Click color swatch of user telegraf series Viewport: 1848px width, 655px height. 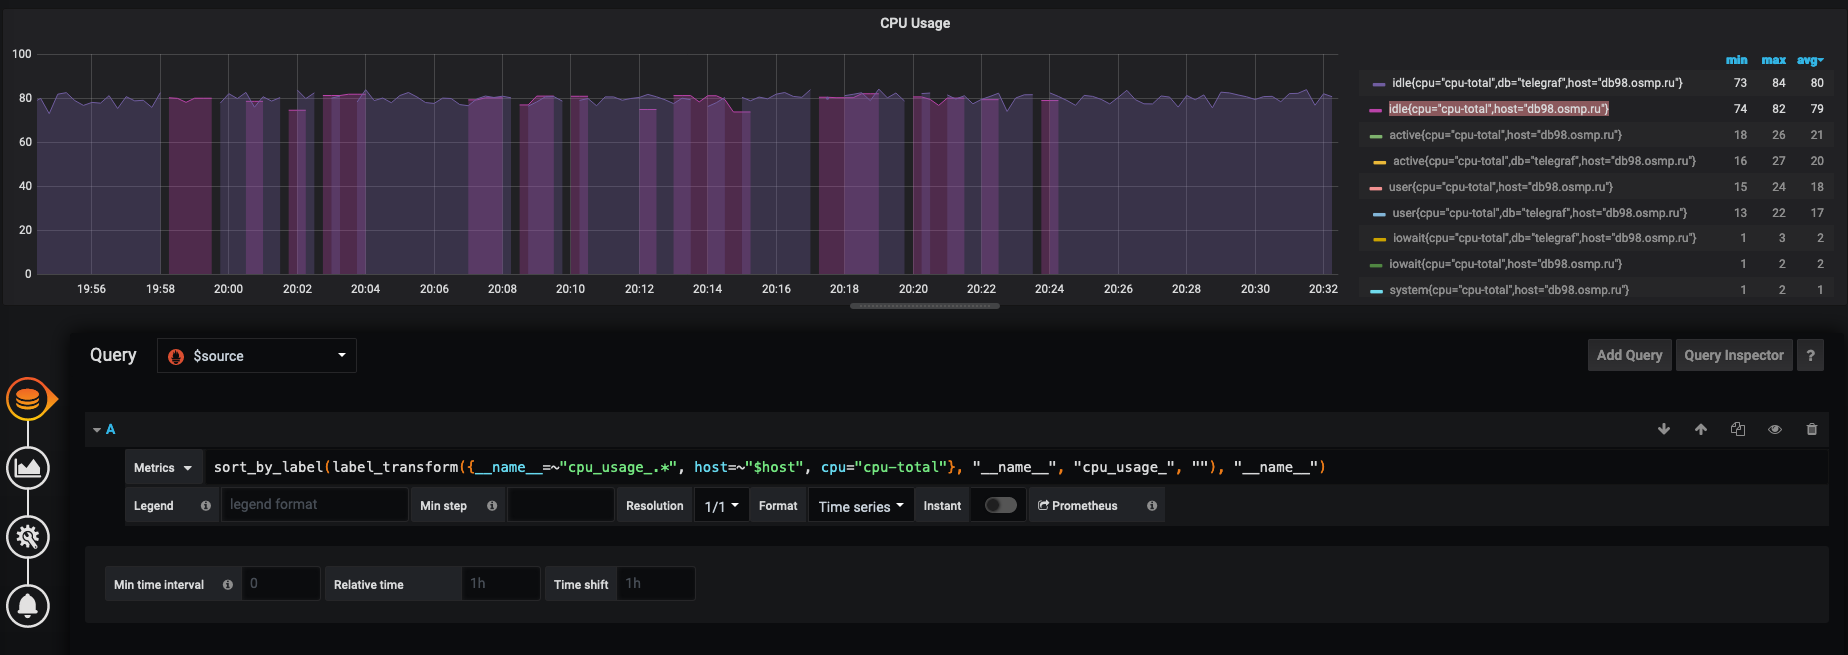pyautogui.click(x=1379, y=214)
